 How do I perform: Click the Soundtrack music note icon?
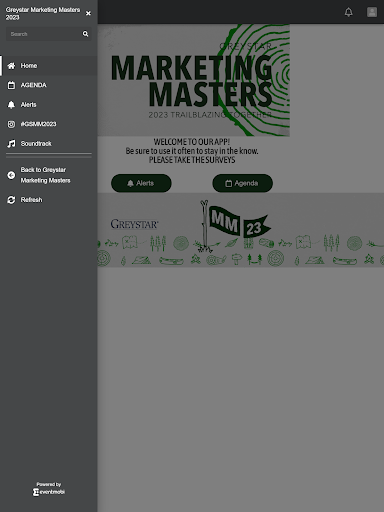point(11,144)
